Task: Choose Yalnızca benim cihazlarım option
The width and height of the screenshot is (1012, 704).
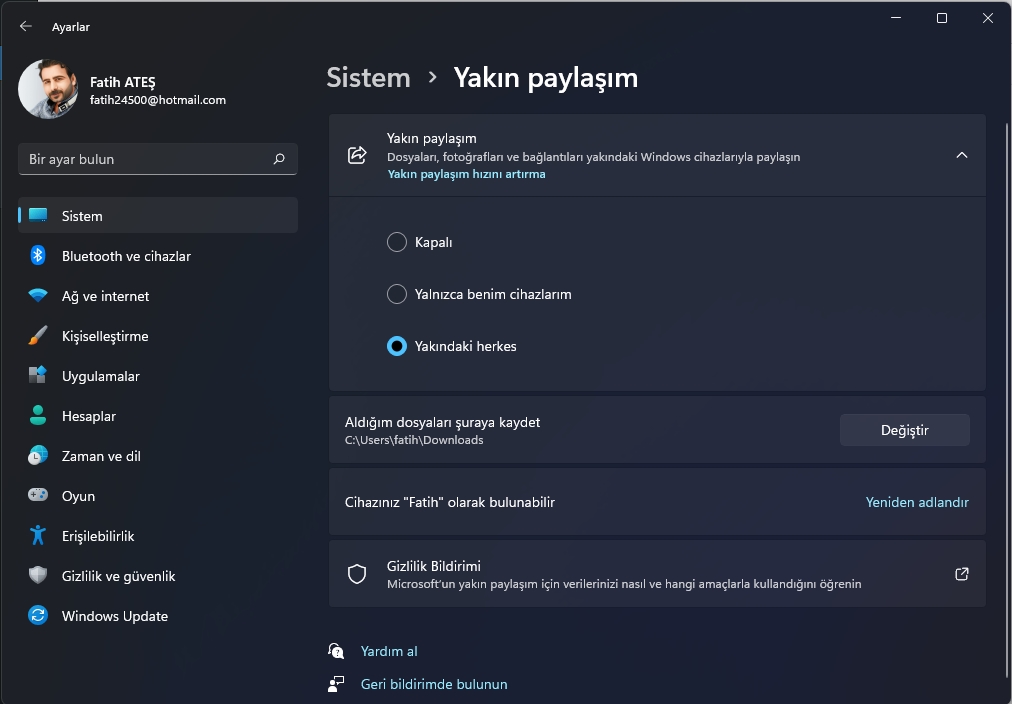Action: pyautogui.click(x=396, y=294)
